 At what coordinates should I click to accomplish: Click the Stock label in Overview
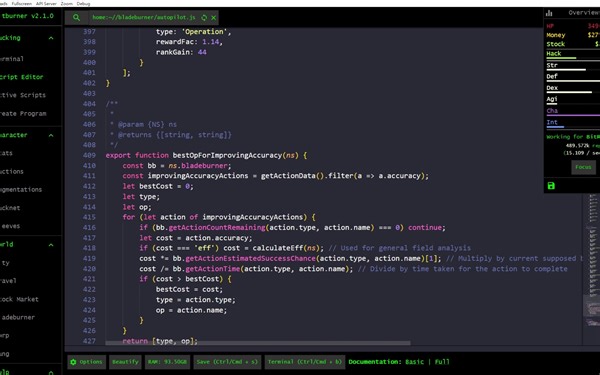click(x=556, y=44)
